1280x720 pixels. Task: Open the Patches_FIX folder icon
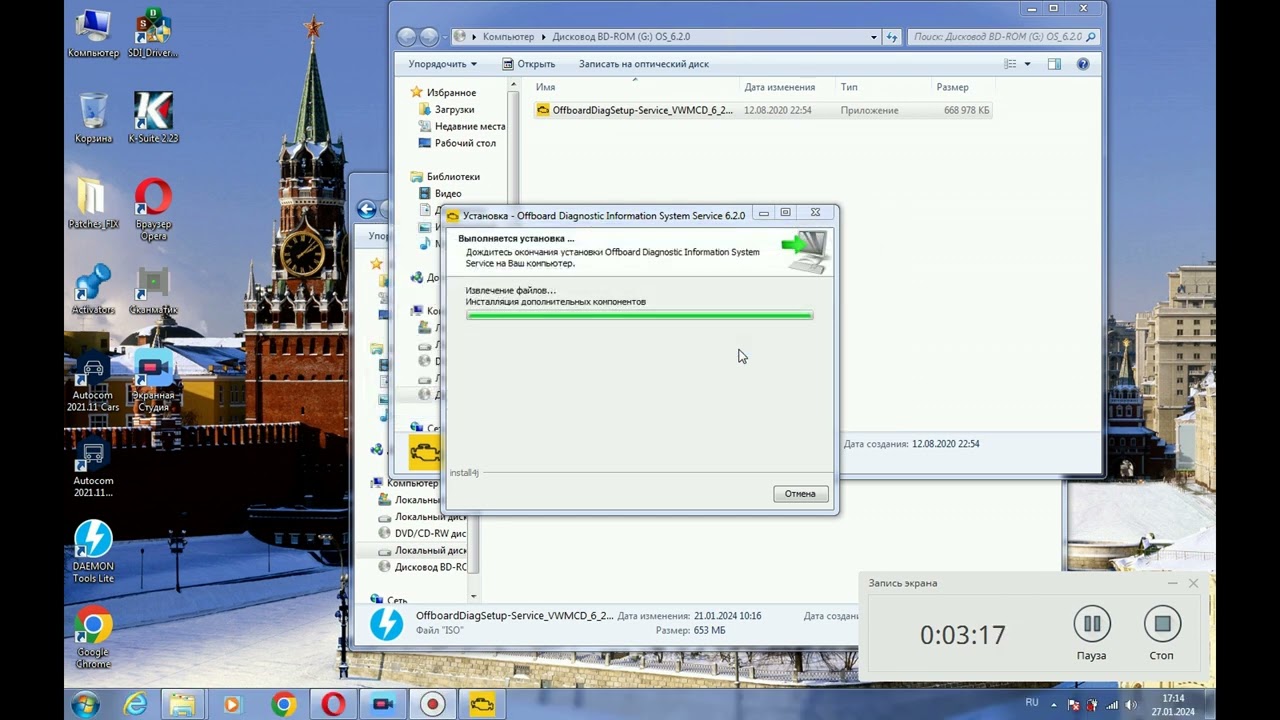click(x=93, y=204)
